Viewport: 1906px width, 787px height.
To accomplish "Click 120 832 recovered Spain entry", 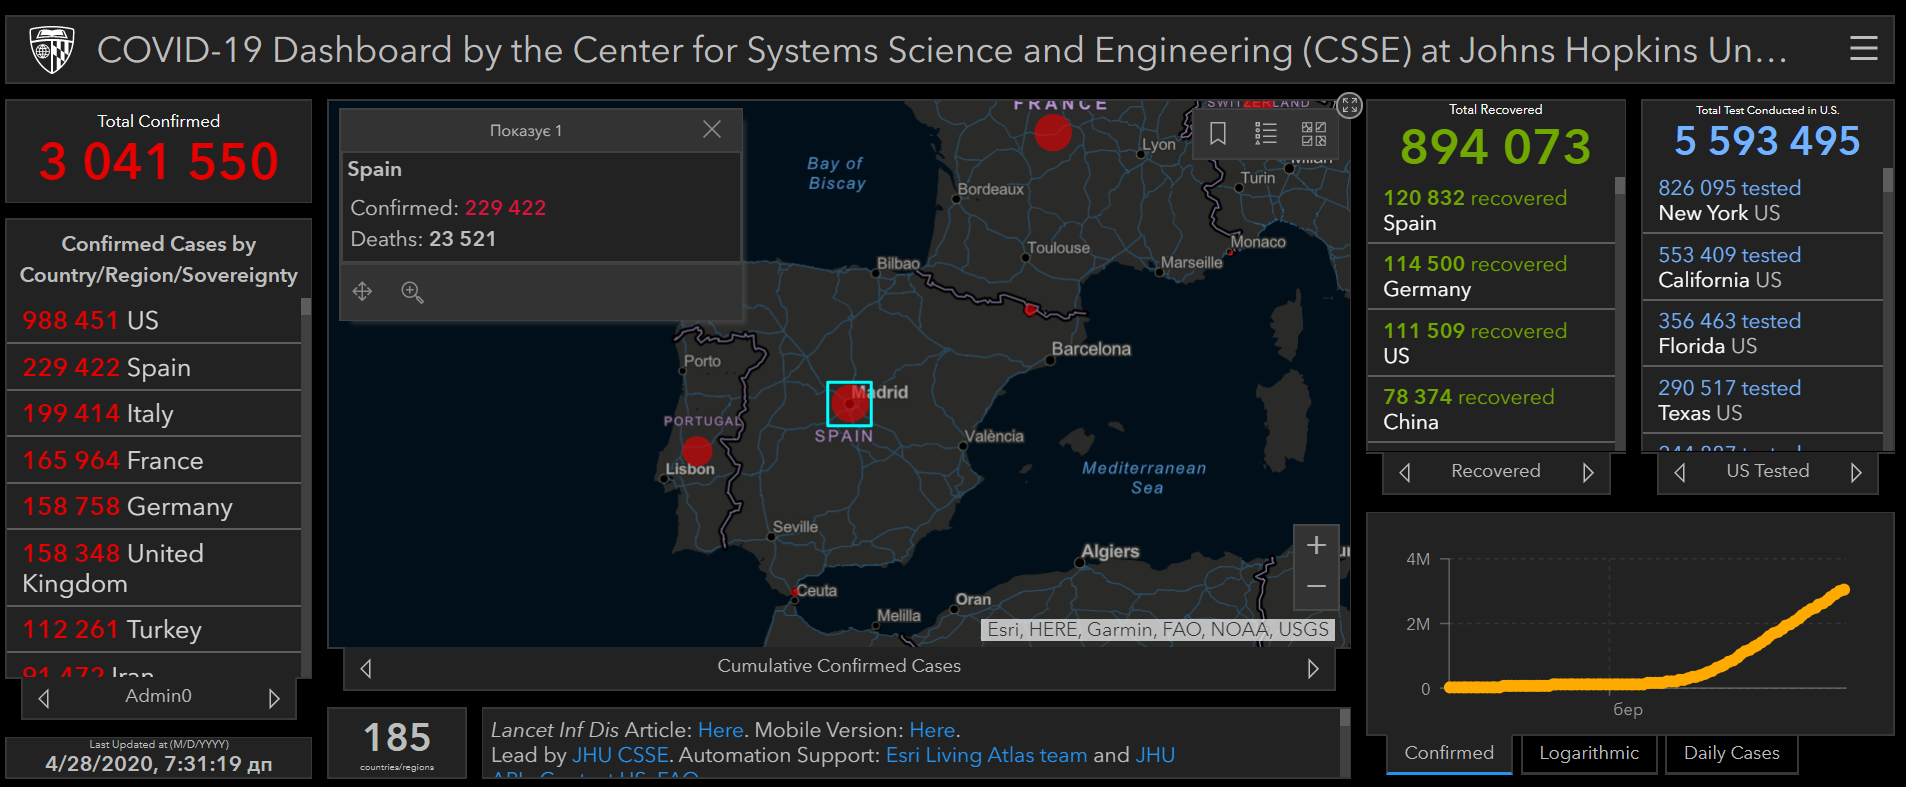I will pos(1491,210).
